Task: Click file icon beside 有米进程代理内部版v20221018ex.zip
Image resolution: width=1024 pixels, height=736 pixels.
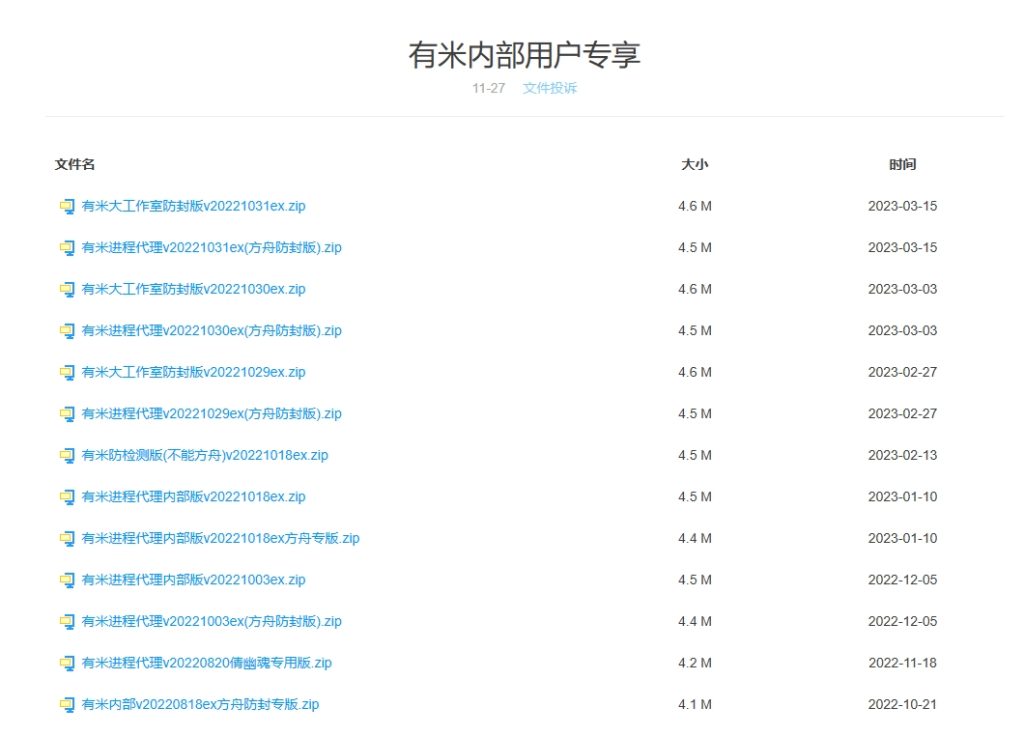Action: pos(67,498)
